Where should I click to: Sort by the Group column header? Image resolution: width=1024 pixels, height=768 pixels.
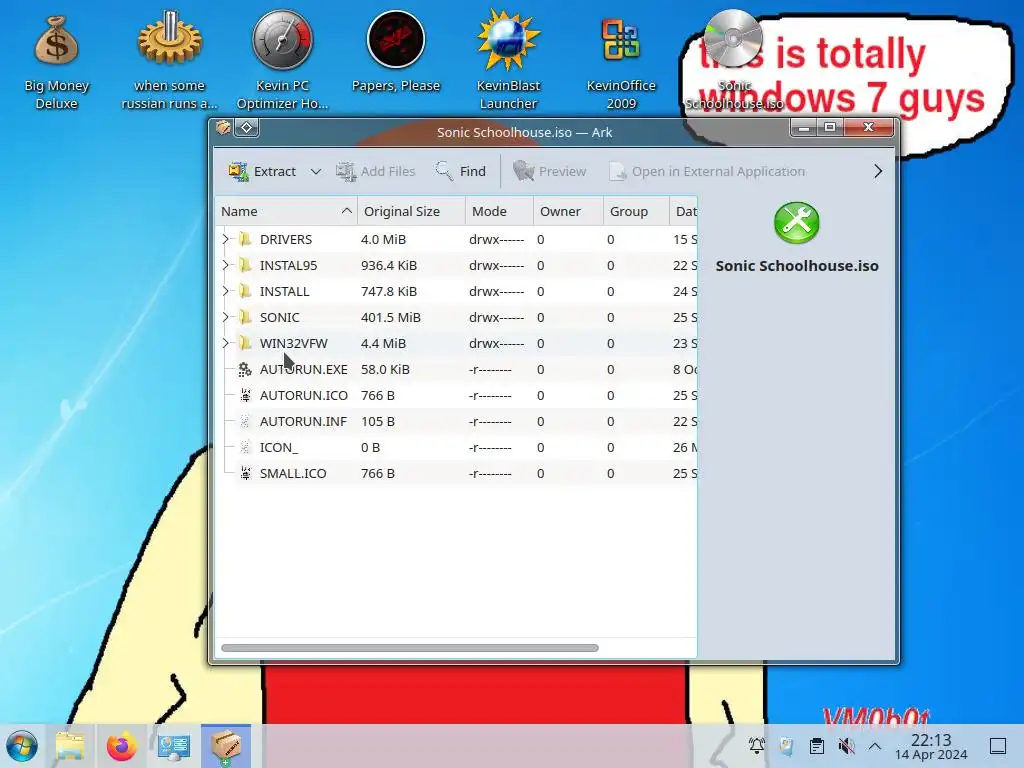pos(636,211)
